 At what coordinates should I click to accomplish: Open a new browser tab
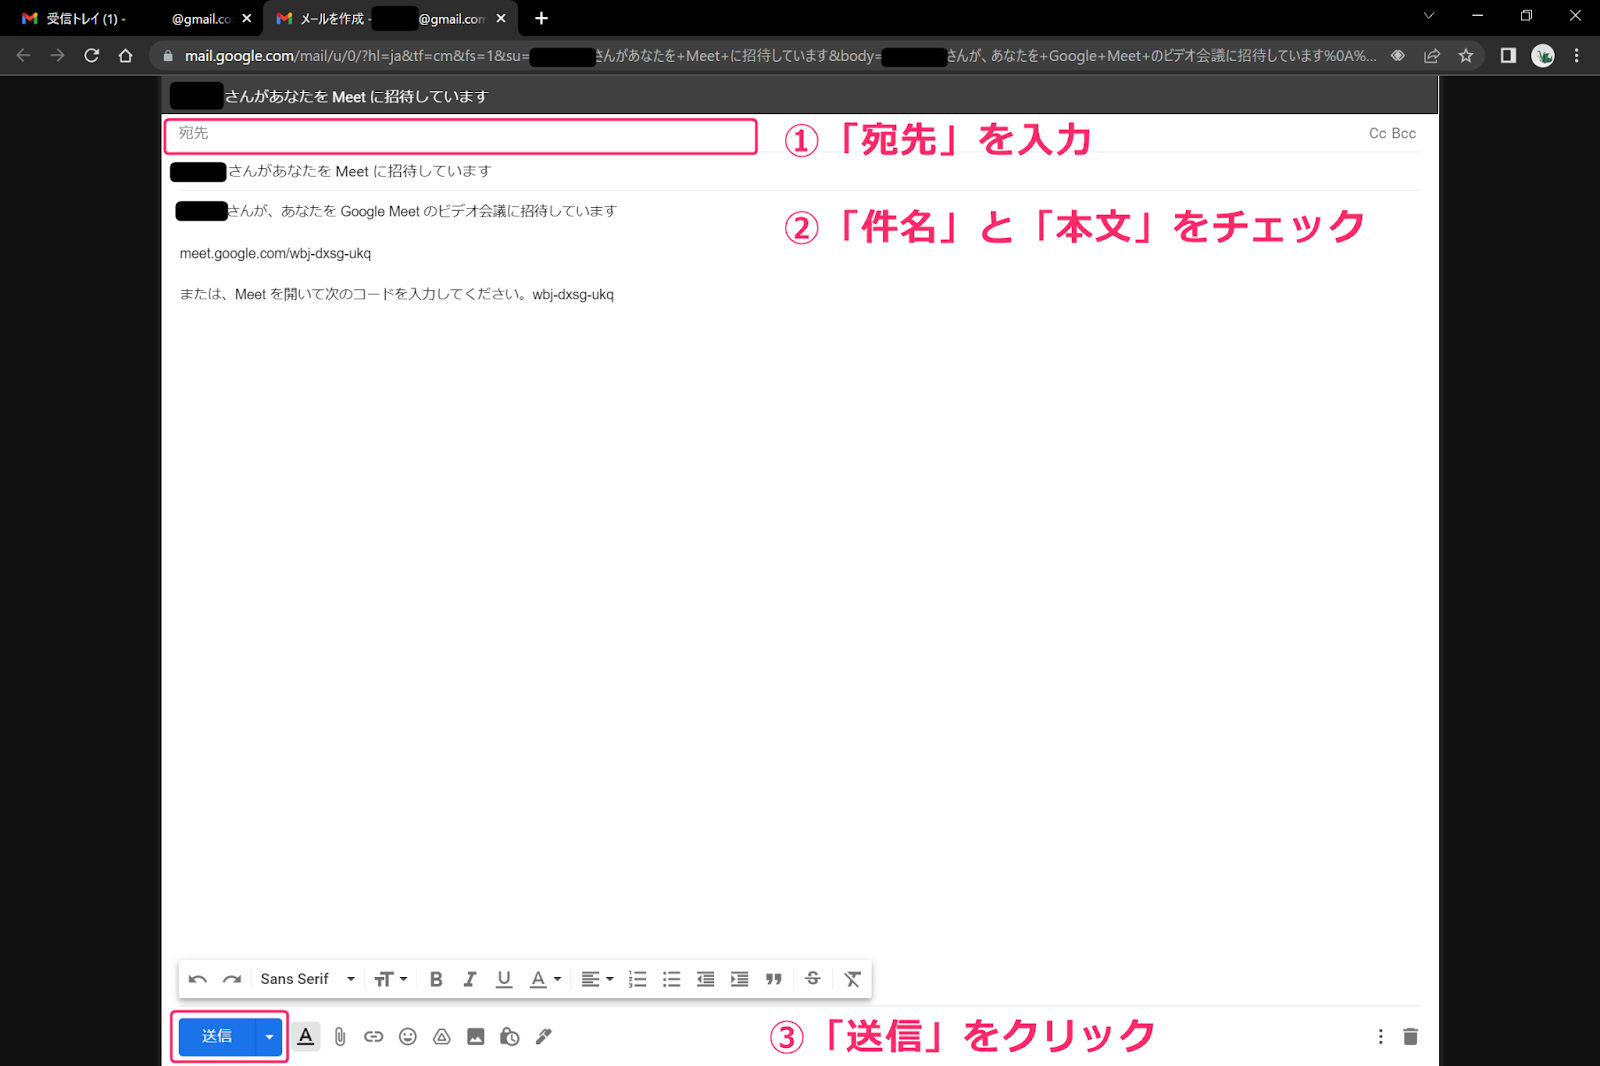[x=541, y=18]
